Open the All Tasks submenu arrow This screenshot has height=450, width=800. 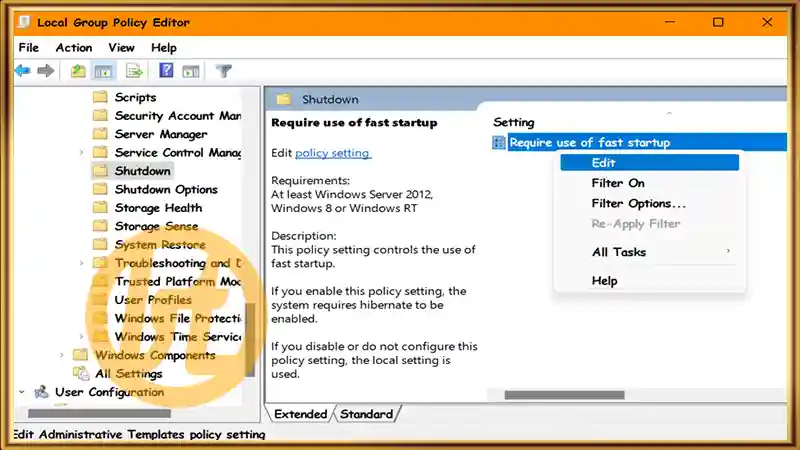click(728, 251)
